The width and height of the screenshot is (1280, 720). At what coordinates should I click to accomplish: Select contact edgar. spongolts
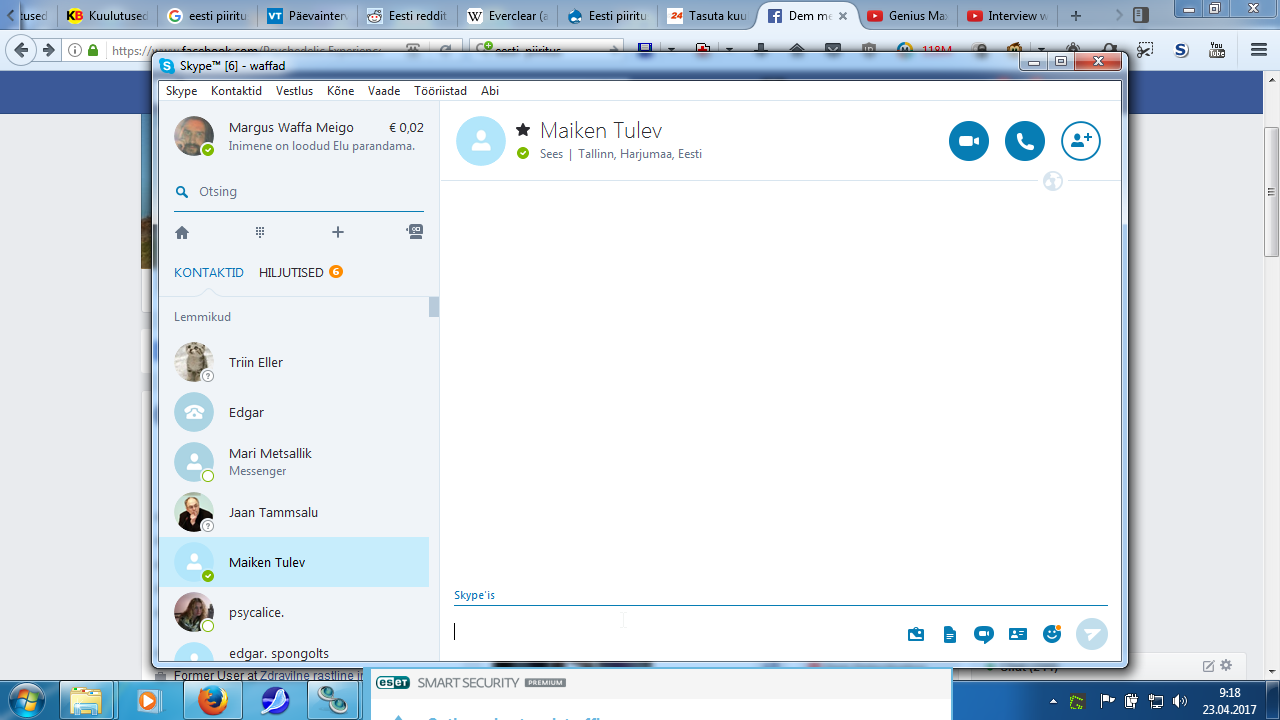294,650
